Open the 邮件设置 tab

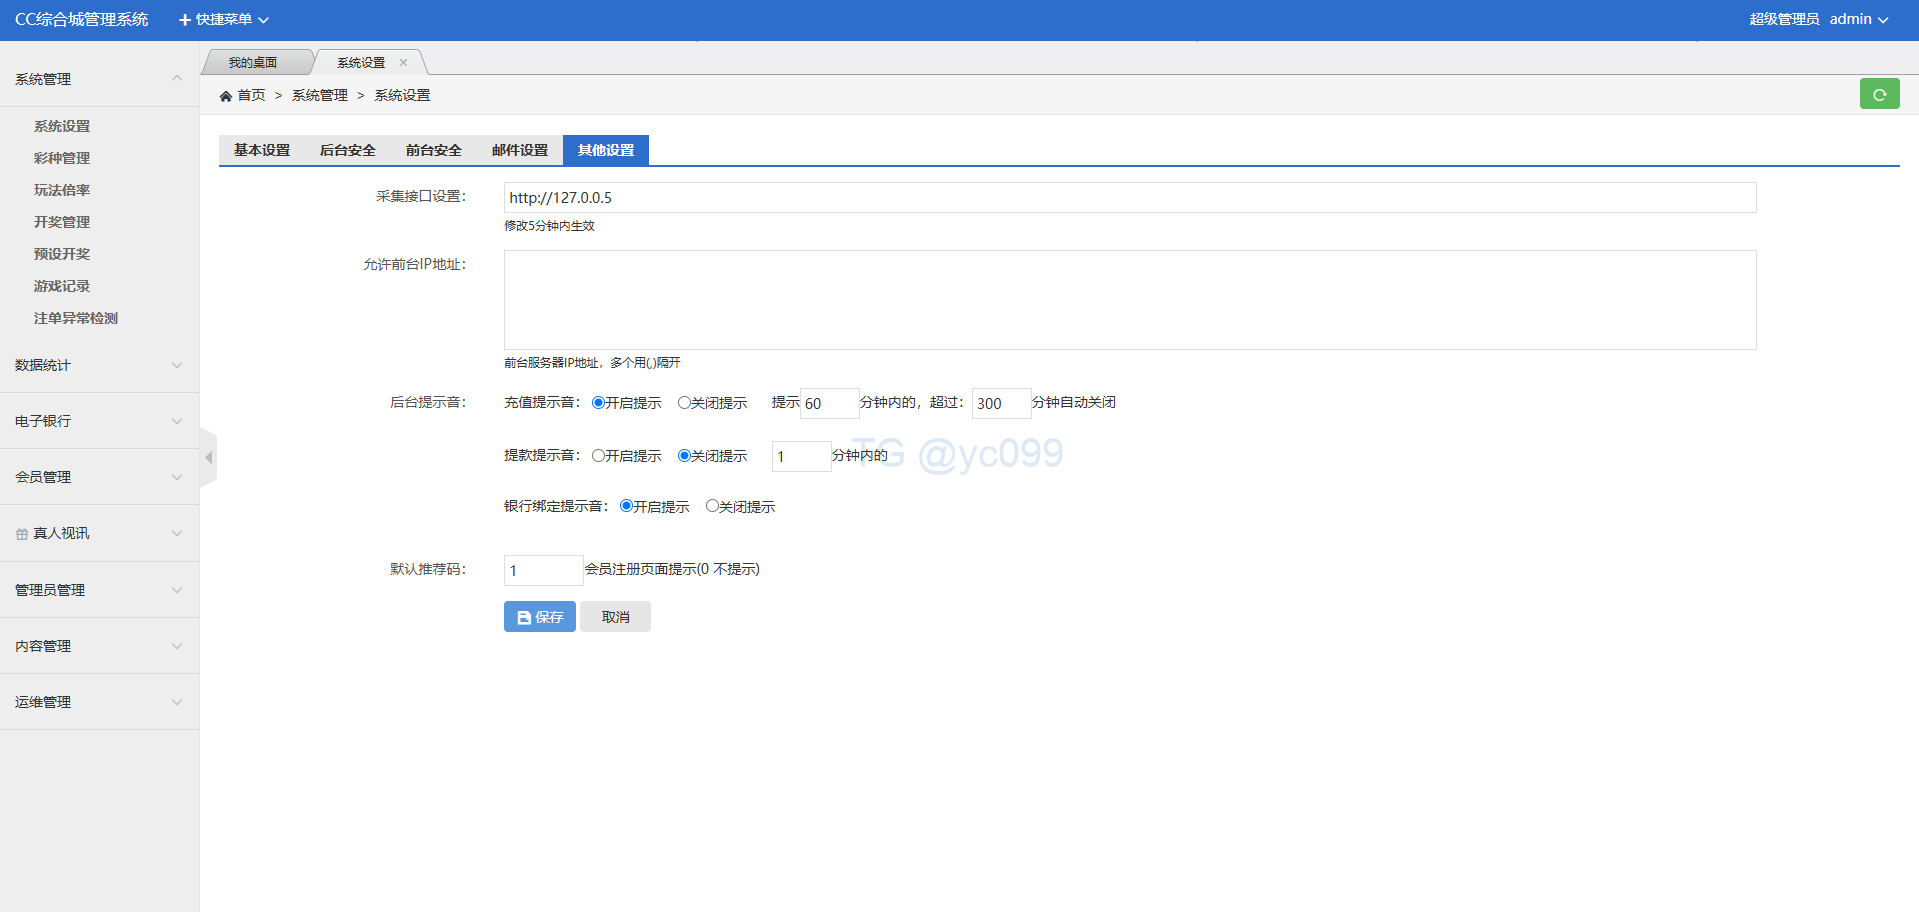click(520, 150)
